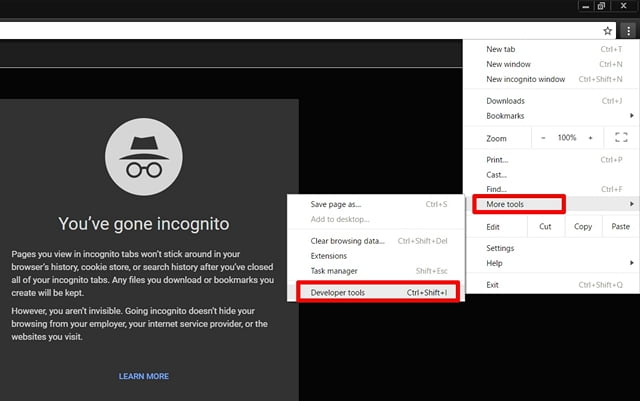Restore down the Chrome window
This screenshot has height=401, width=640.
tap(601, 6)
